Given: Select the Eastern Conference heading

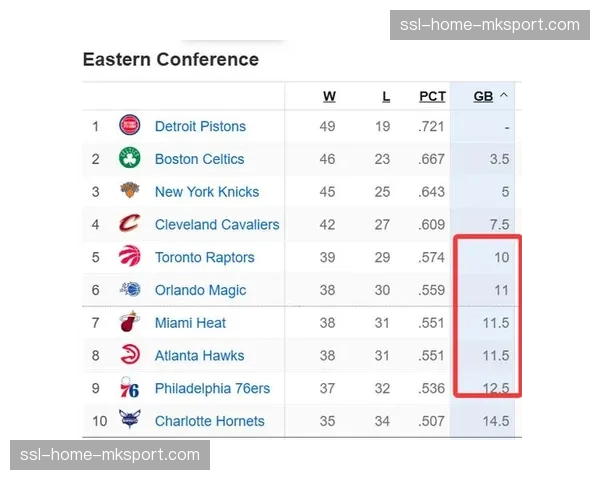Looking at the screenshot, I should [x=170, y=60].
